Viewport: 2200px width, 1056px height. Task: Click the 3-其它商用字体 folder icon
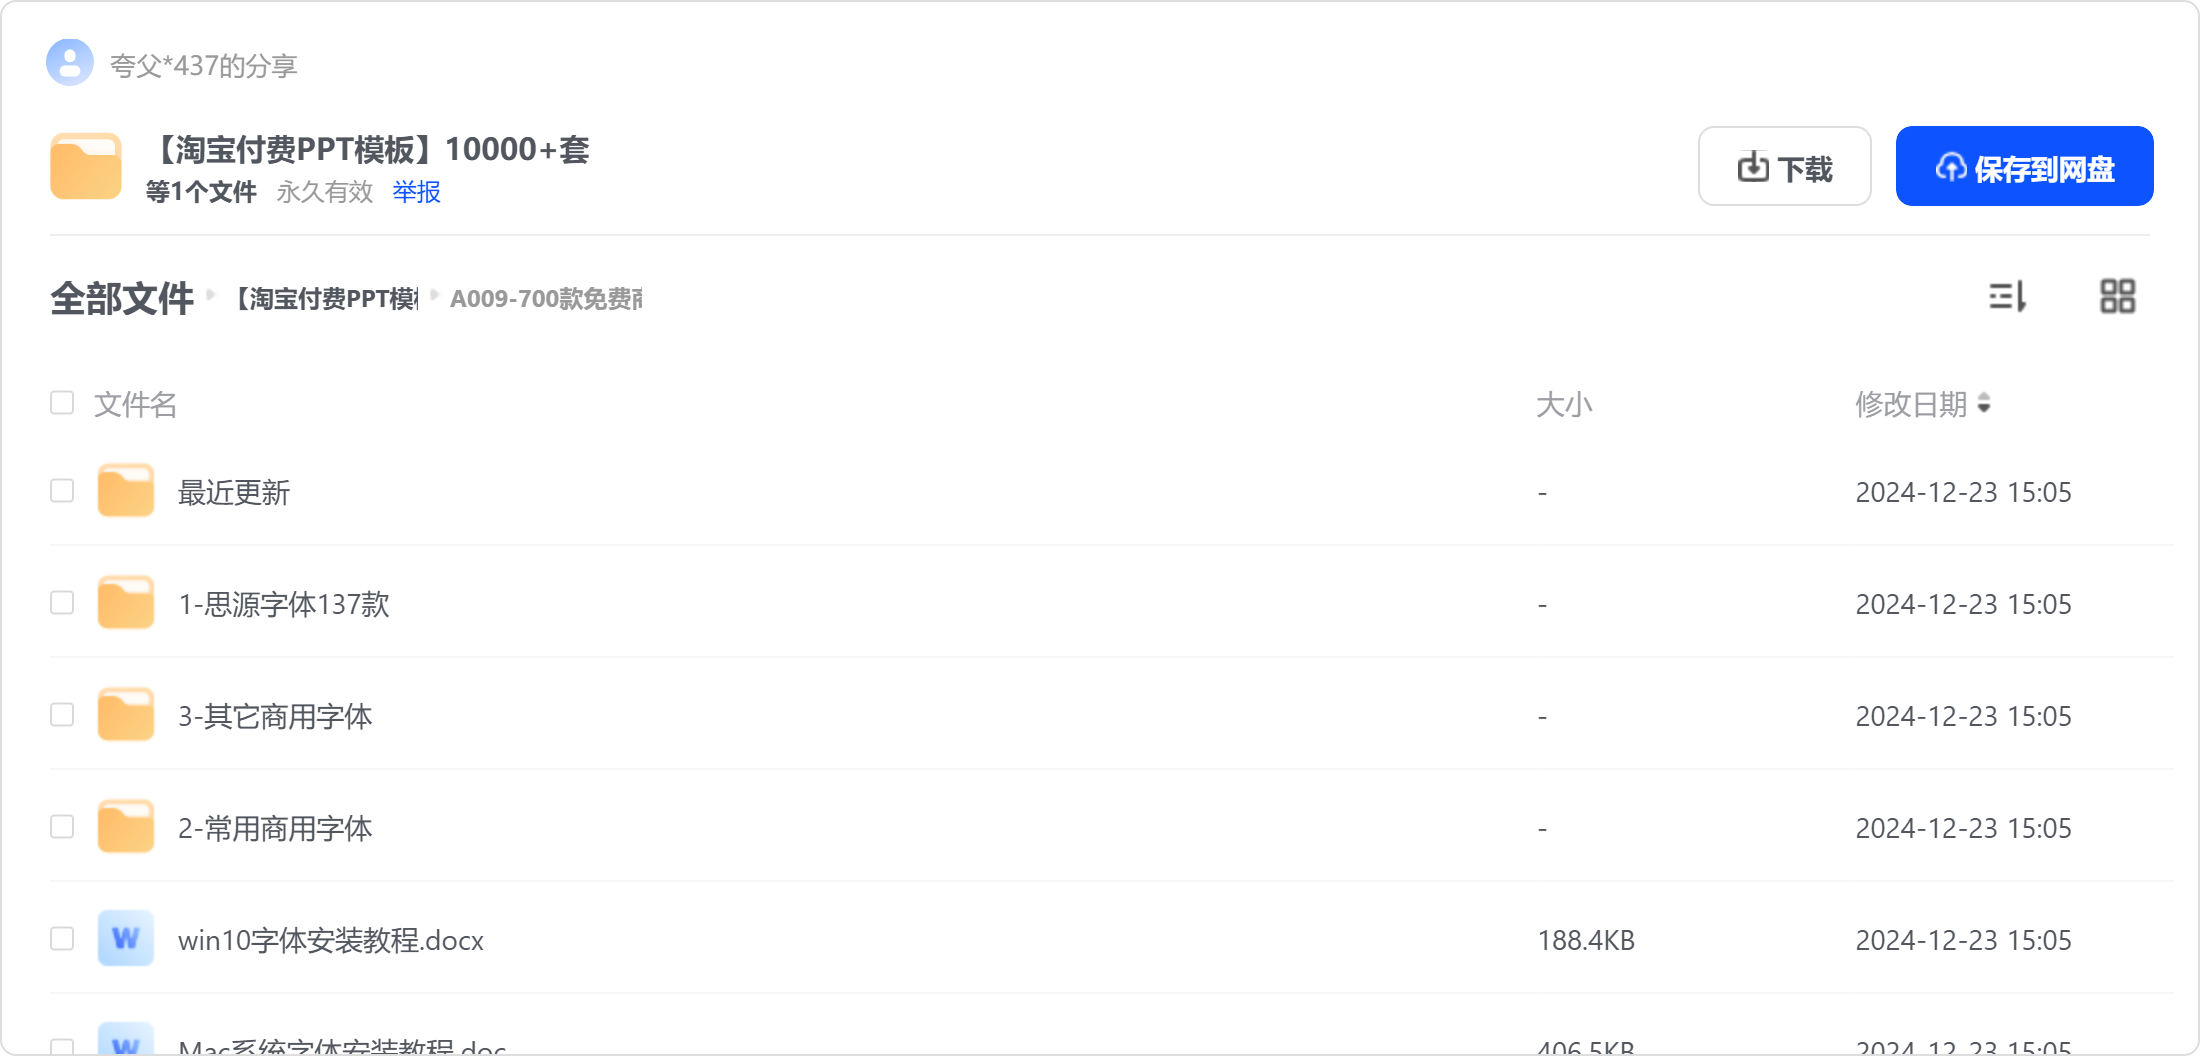[x=126, y=715]
